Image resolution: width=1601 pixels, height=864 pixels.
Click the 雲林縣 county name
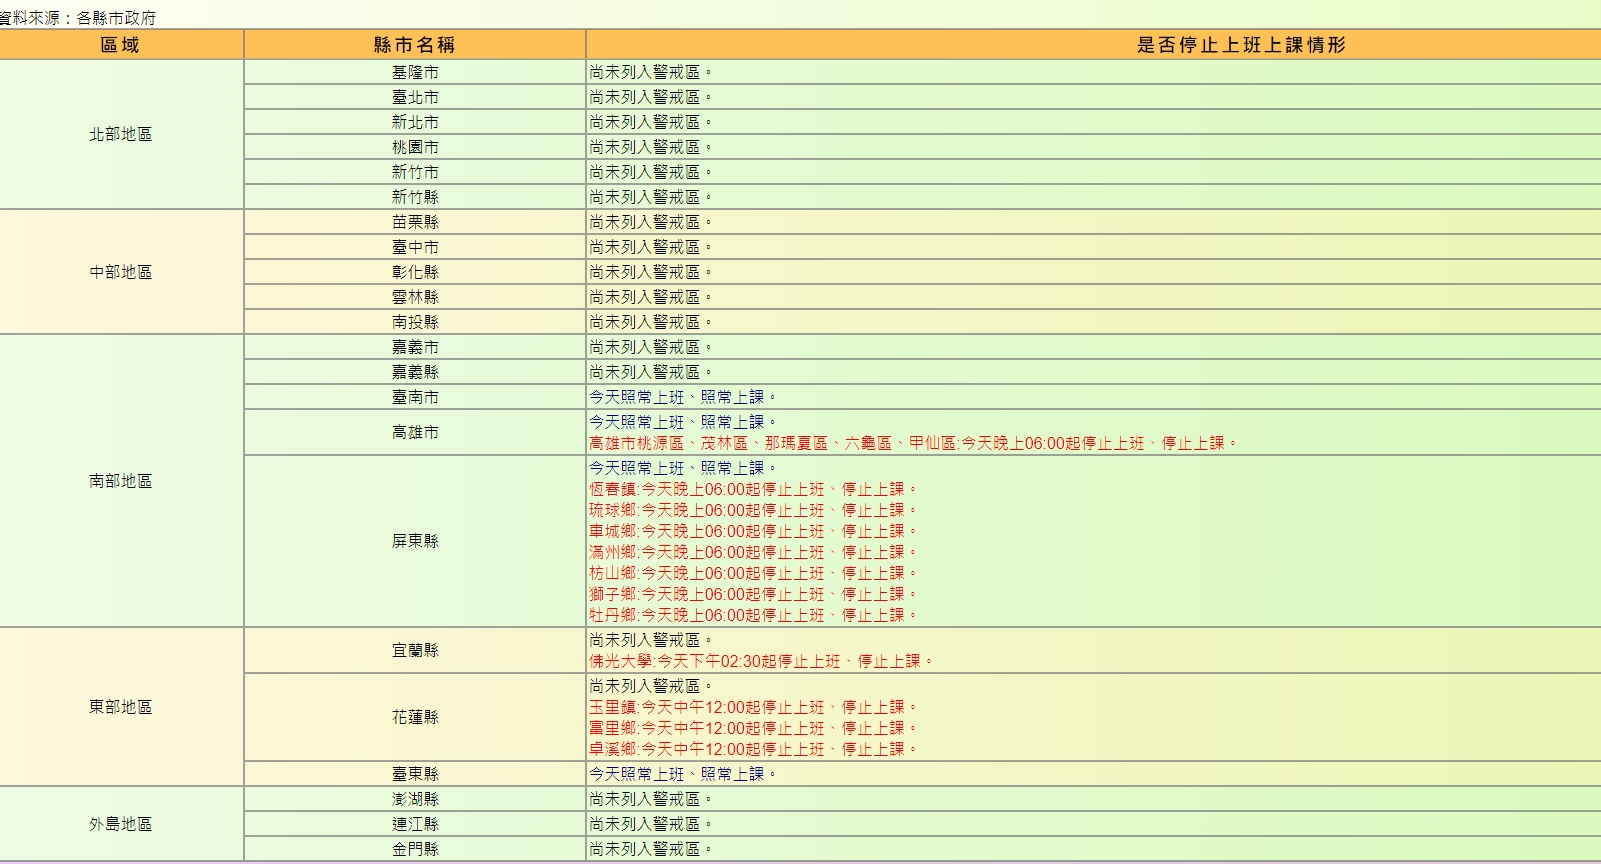coord(415,297)
